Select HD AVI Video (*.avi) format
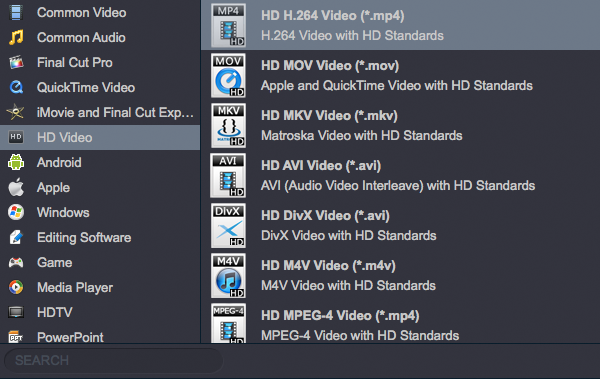 pos(401,176)
